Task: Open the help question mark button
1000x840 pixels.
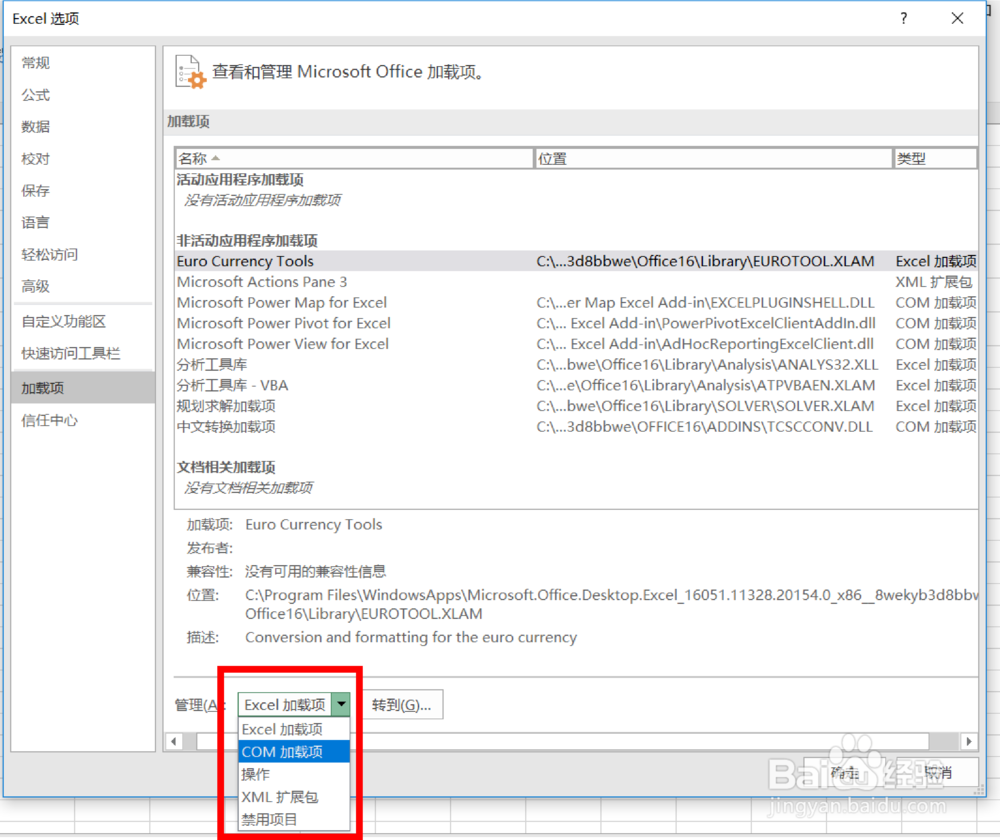Action: click(x=904, y=18)
